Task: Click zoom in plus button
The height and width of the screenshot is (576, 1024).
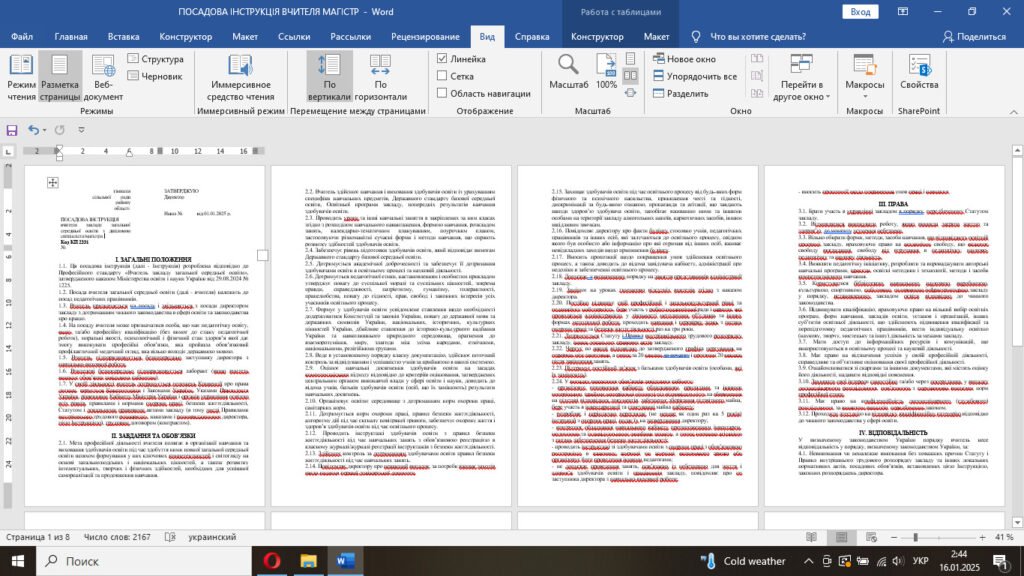Action: (982, 537)
